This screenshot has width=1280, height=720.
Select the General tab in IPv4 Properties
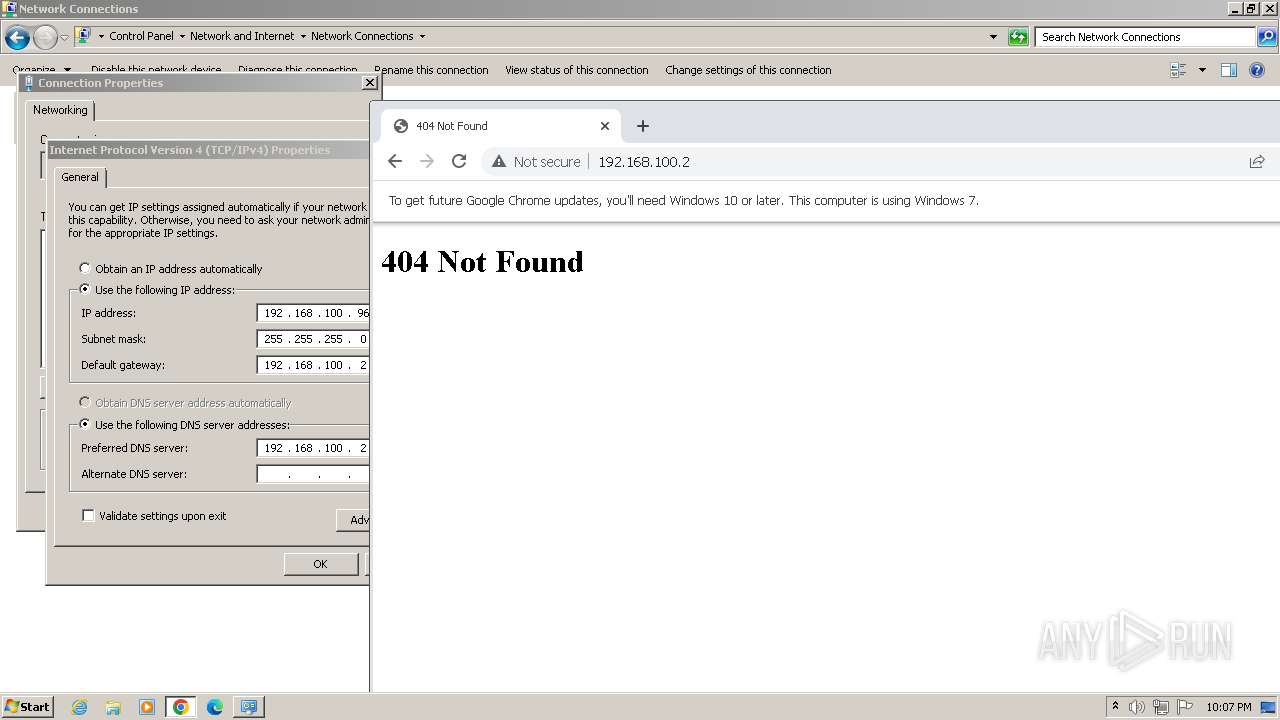[x=80, y=177]
